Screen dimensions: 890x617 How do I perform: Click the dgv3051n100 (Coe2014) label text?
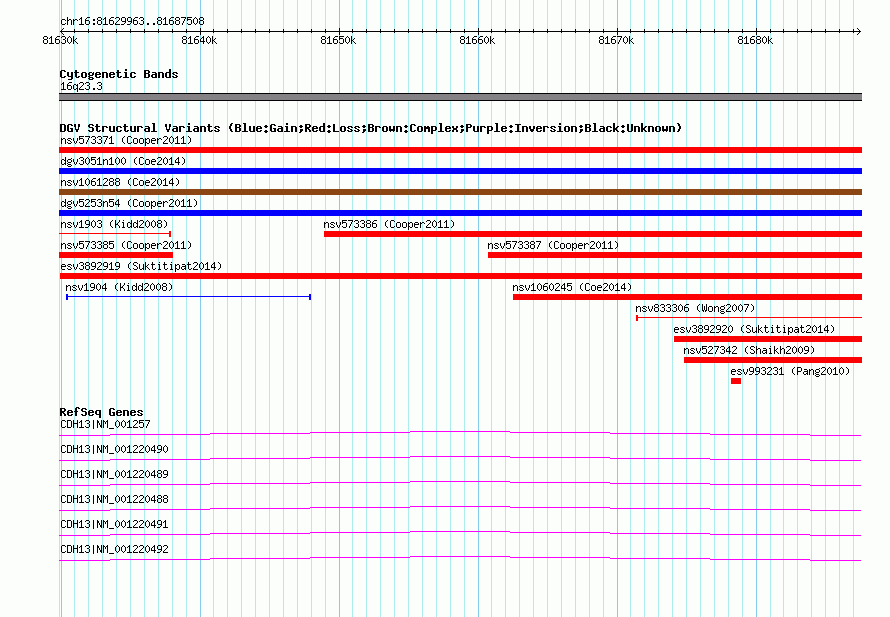pyautogui.click(x=123, y=161)
